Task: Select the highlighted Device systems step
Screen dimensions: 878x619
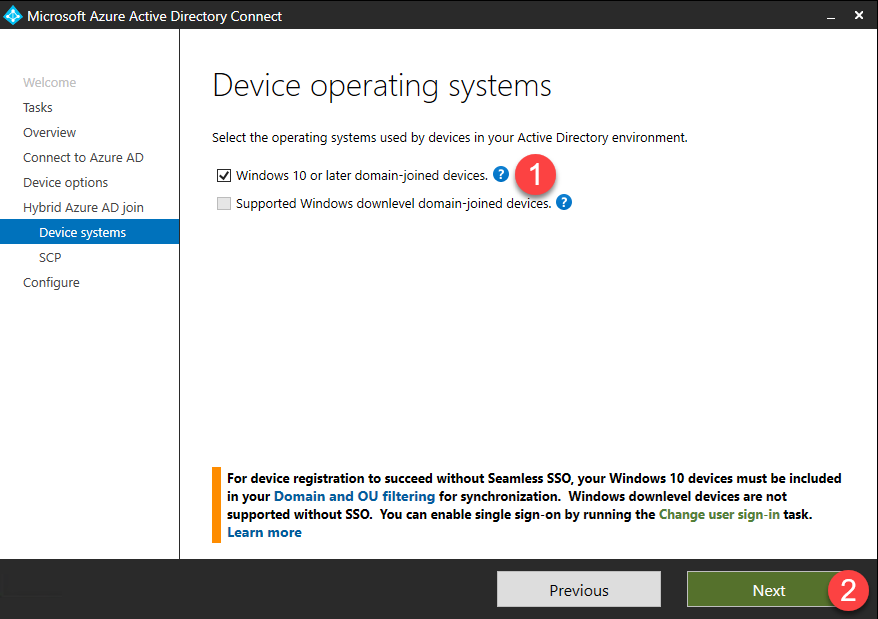Action: point(82,233)
